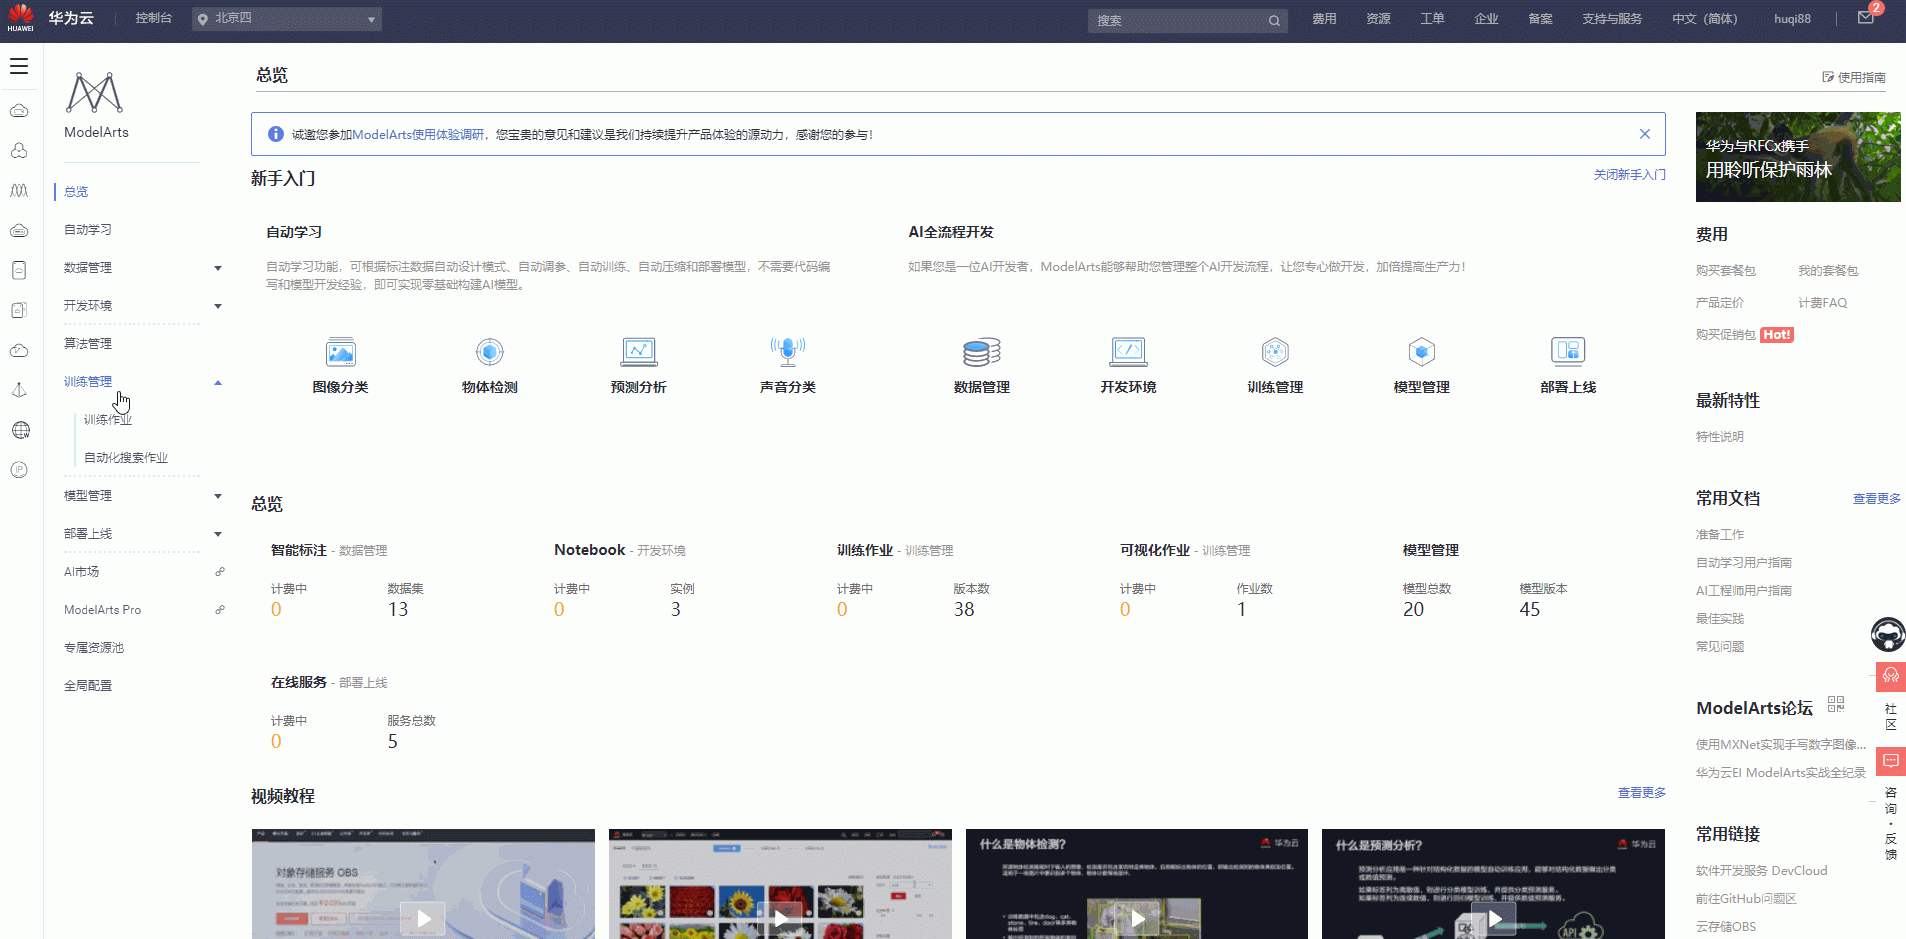Screen dimensions: 1906x939
Task: Open the message envelope notifications
Action: [x=1866, y=18]
